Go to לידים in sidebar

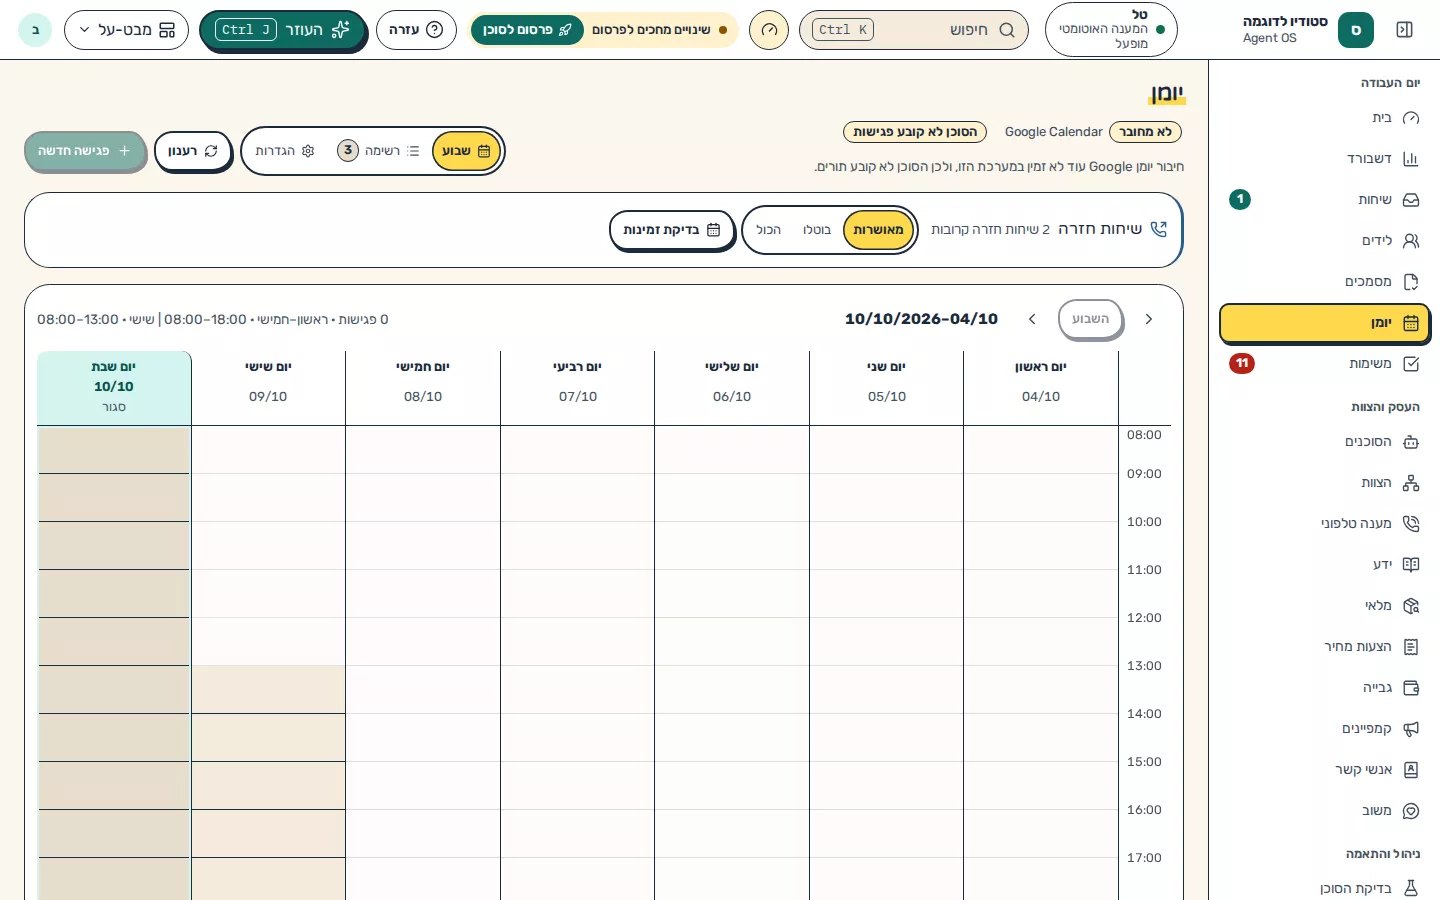[1324, 241]
